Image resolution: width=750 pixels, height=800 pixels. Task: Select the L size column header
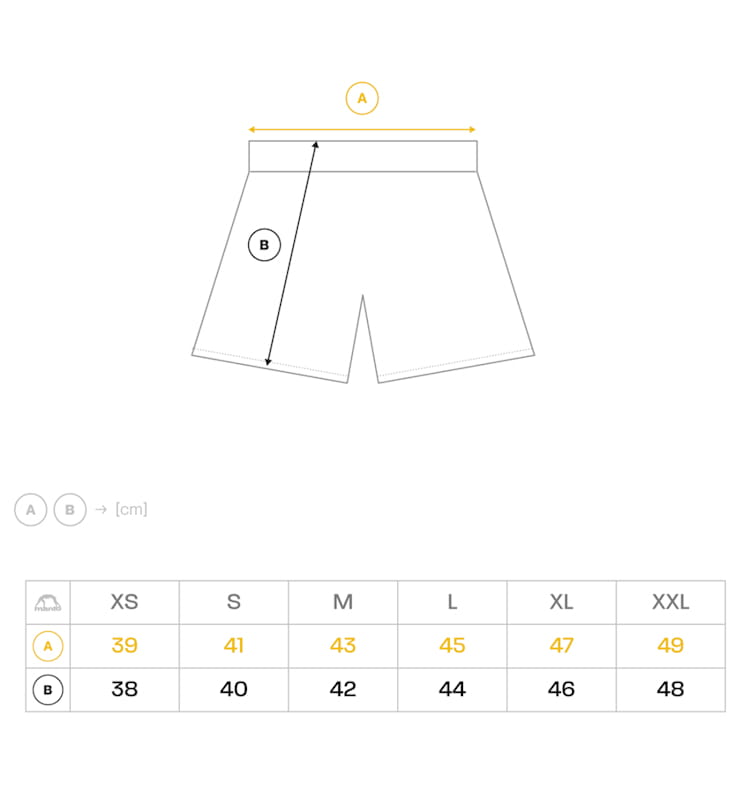(452, 602)
